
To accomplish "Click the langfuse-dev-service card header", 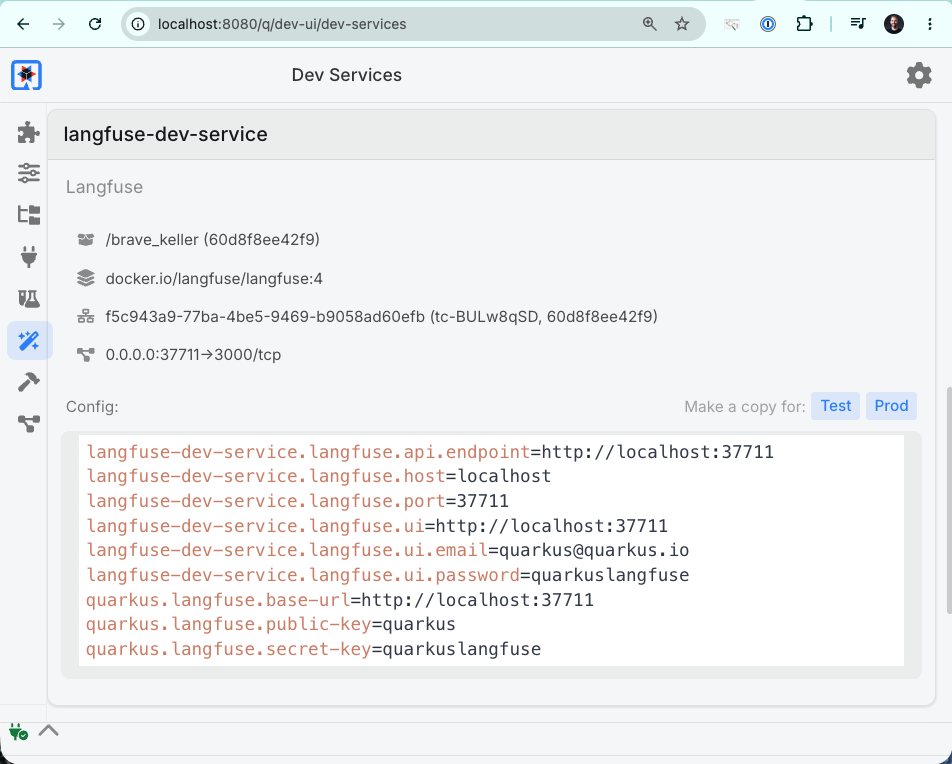I will [491, 134].
